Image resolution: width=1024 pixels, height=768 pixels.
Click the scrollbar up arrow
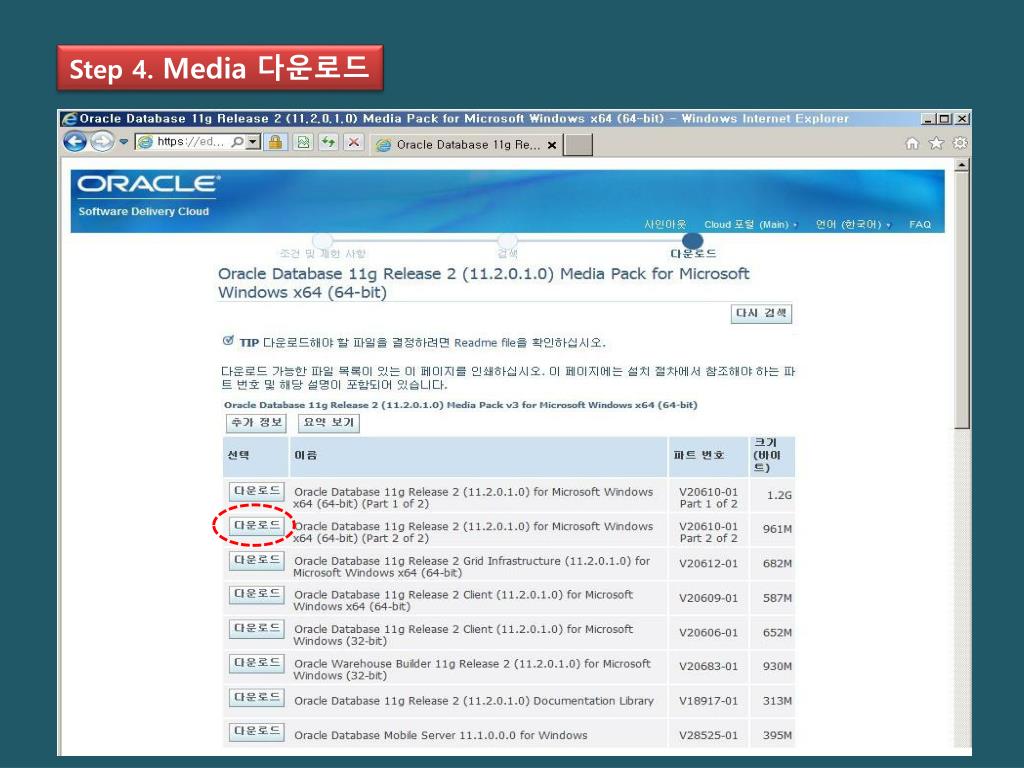pos(961,165)
